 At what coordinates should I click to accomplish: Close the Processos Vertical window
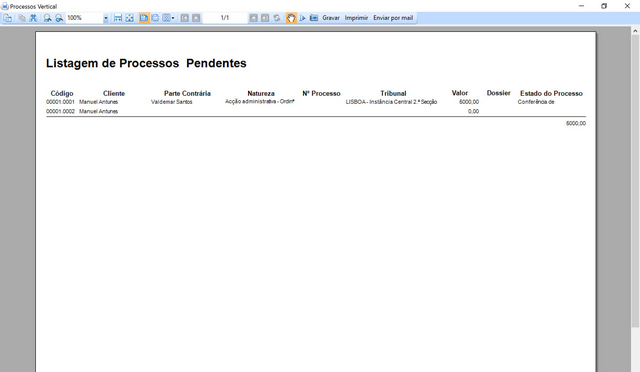(627, 6)
